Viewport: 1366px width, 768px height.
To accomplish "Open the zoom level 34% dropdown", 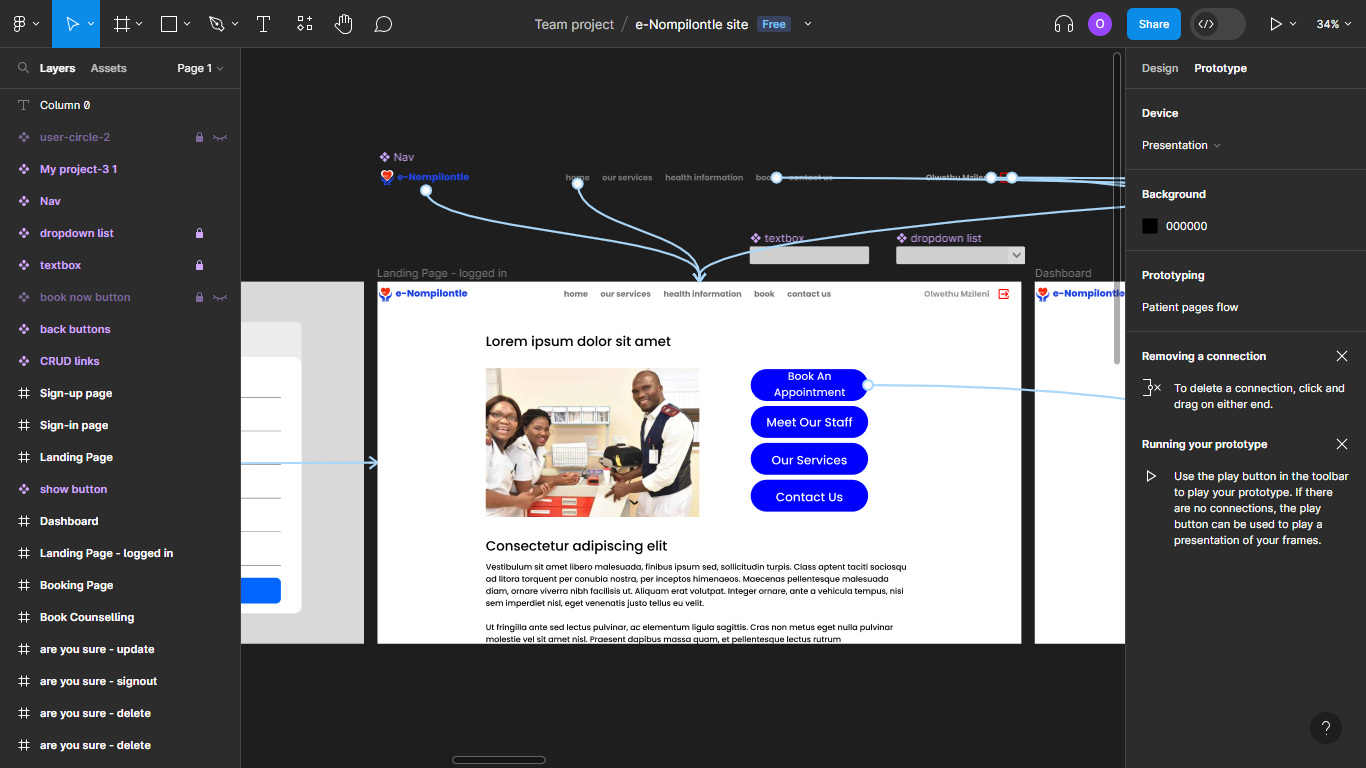I will [1334, 24].
